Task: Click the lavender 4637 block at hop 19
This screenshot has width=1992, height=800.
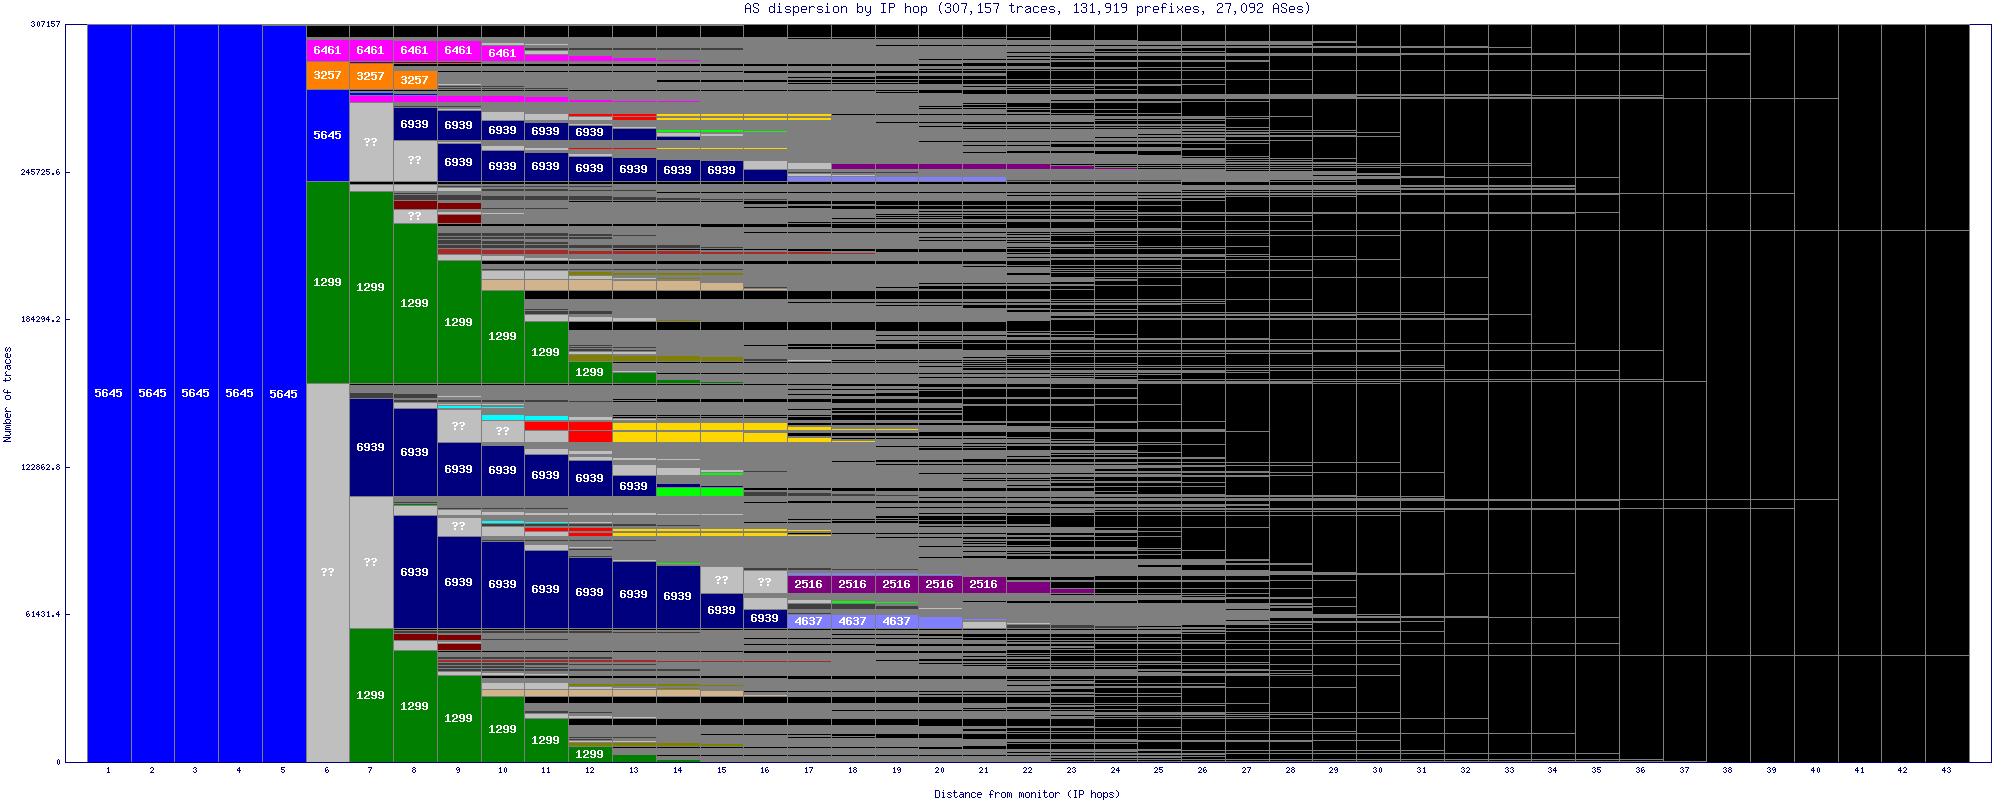Action: pyautogui.click(x=897, y=621)
